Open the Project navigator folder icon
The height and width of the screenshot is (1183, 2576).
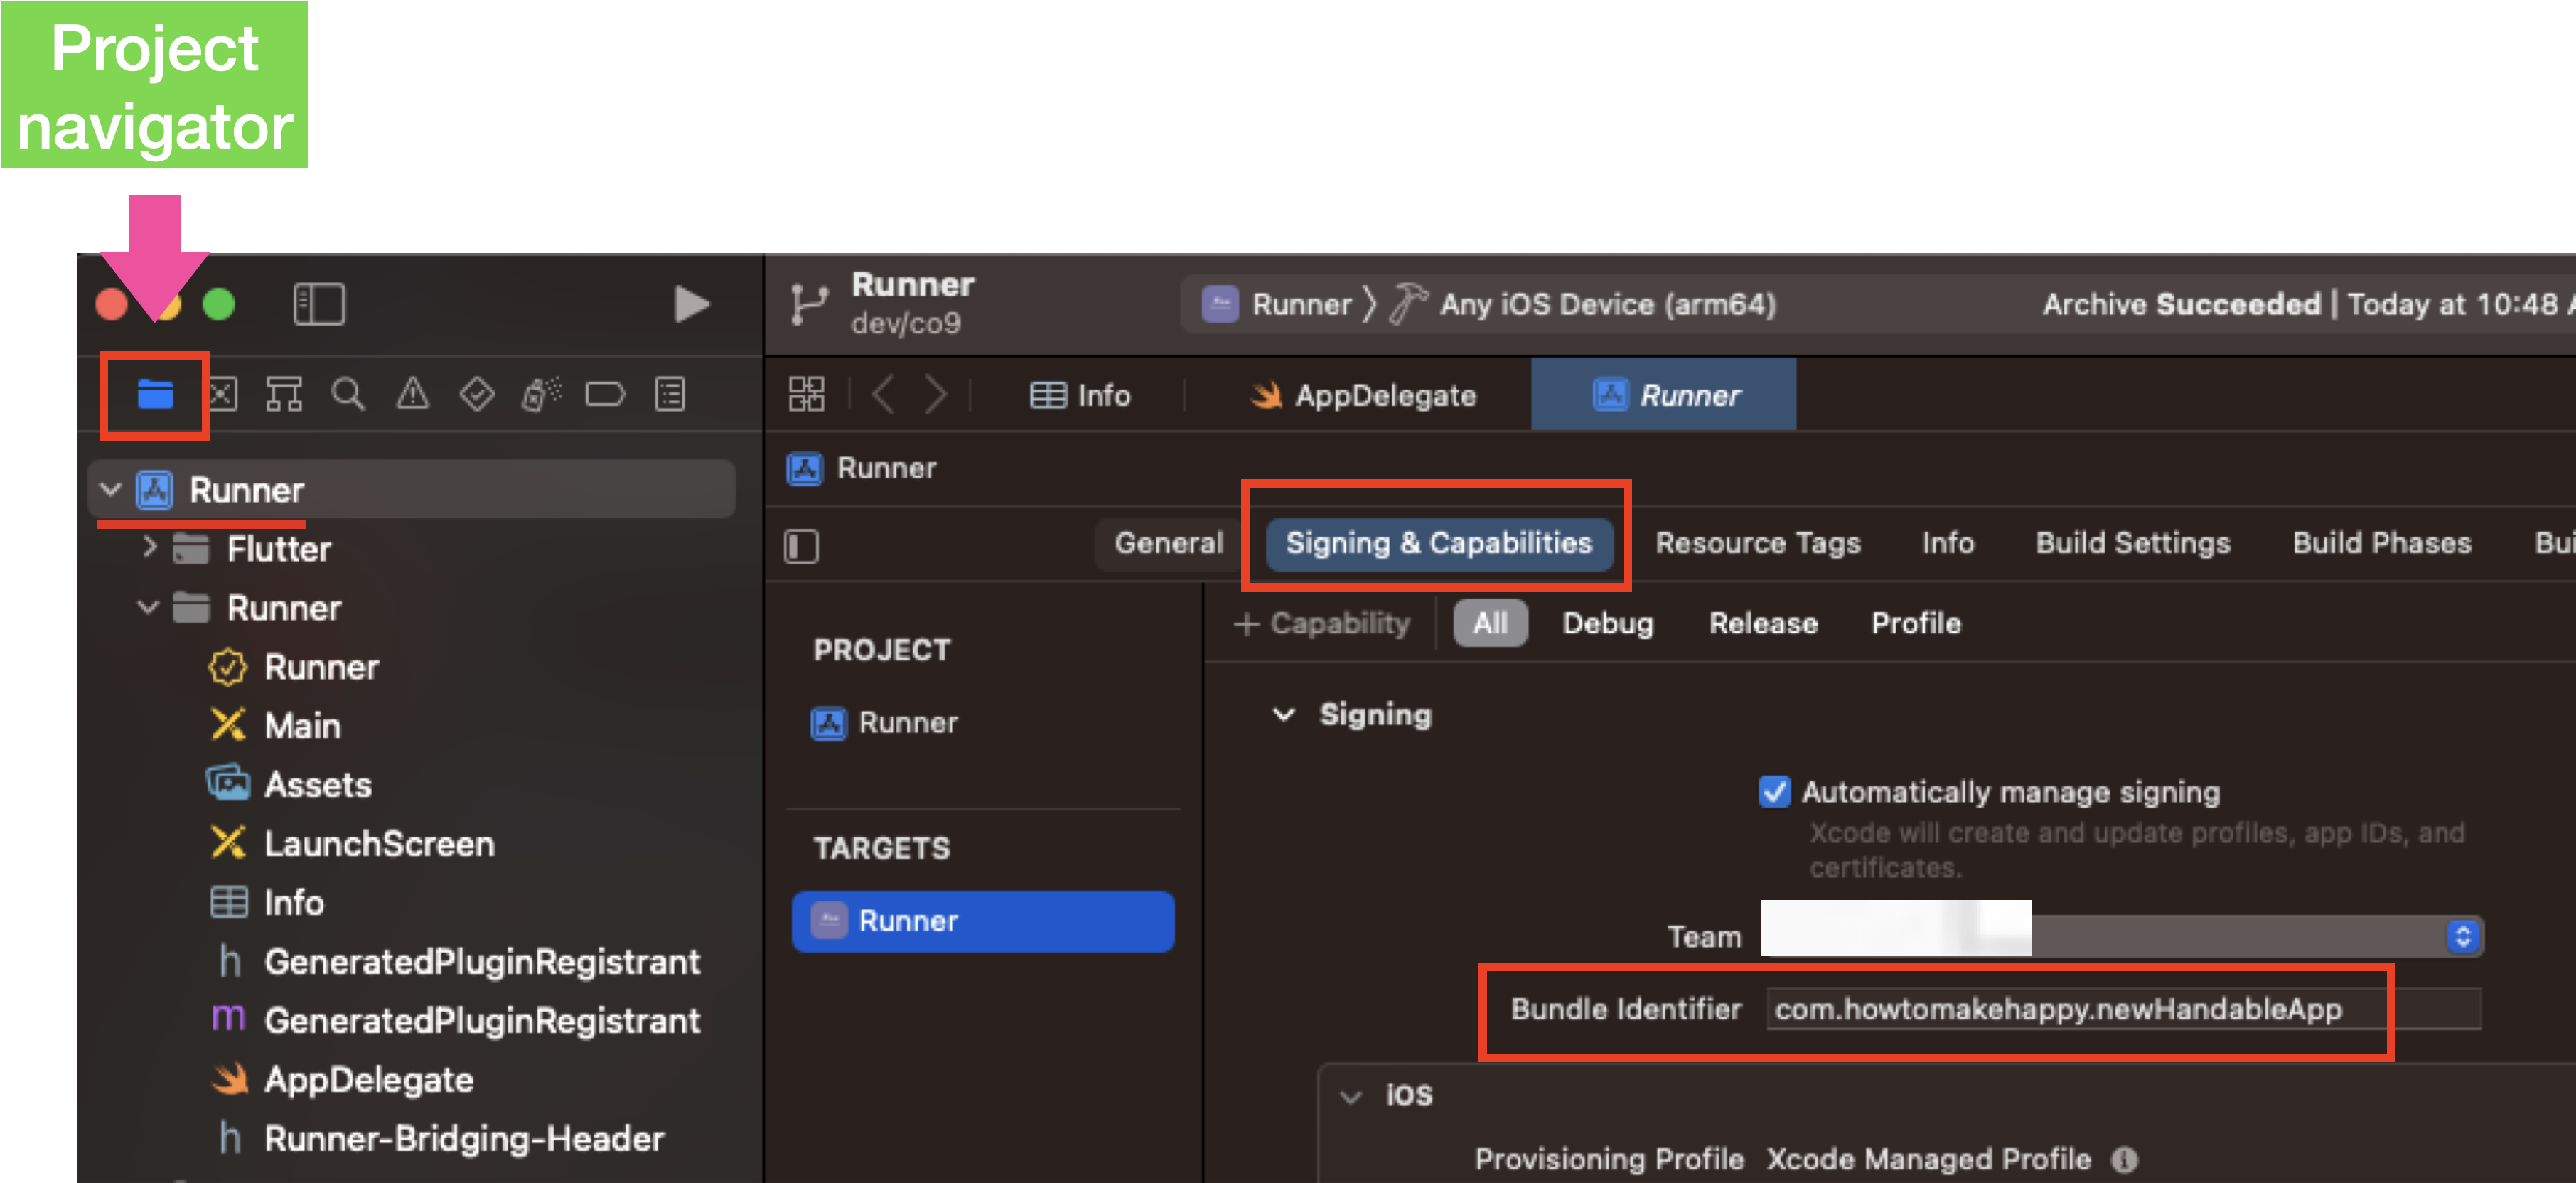(x=155, y=394)
